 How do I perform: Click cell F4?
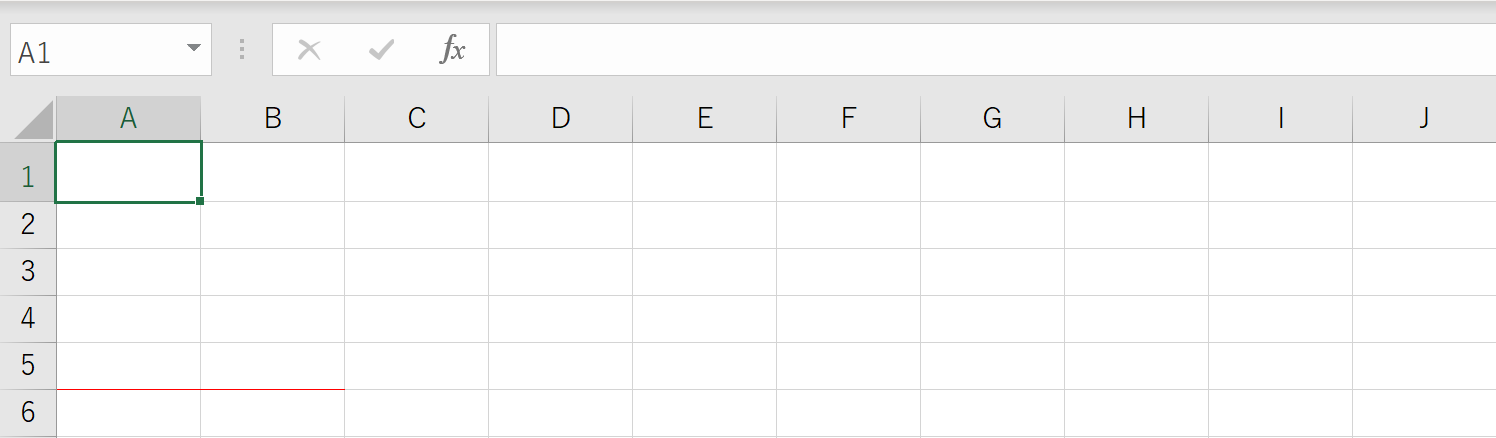tap(848, 319)
